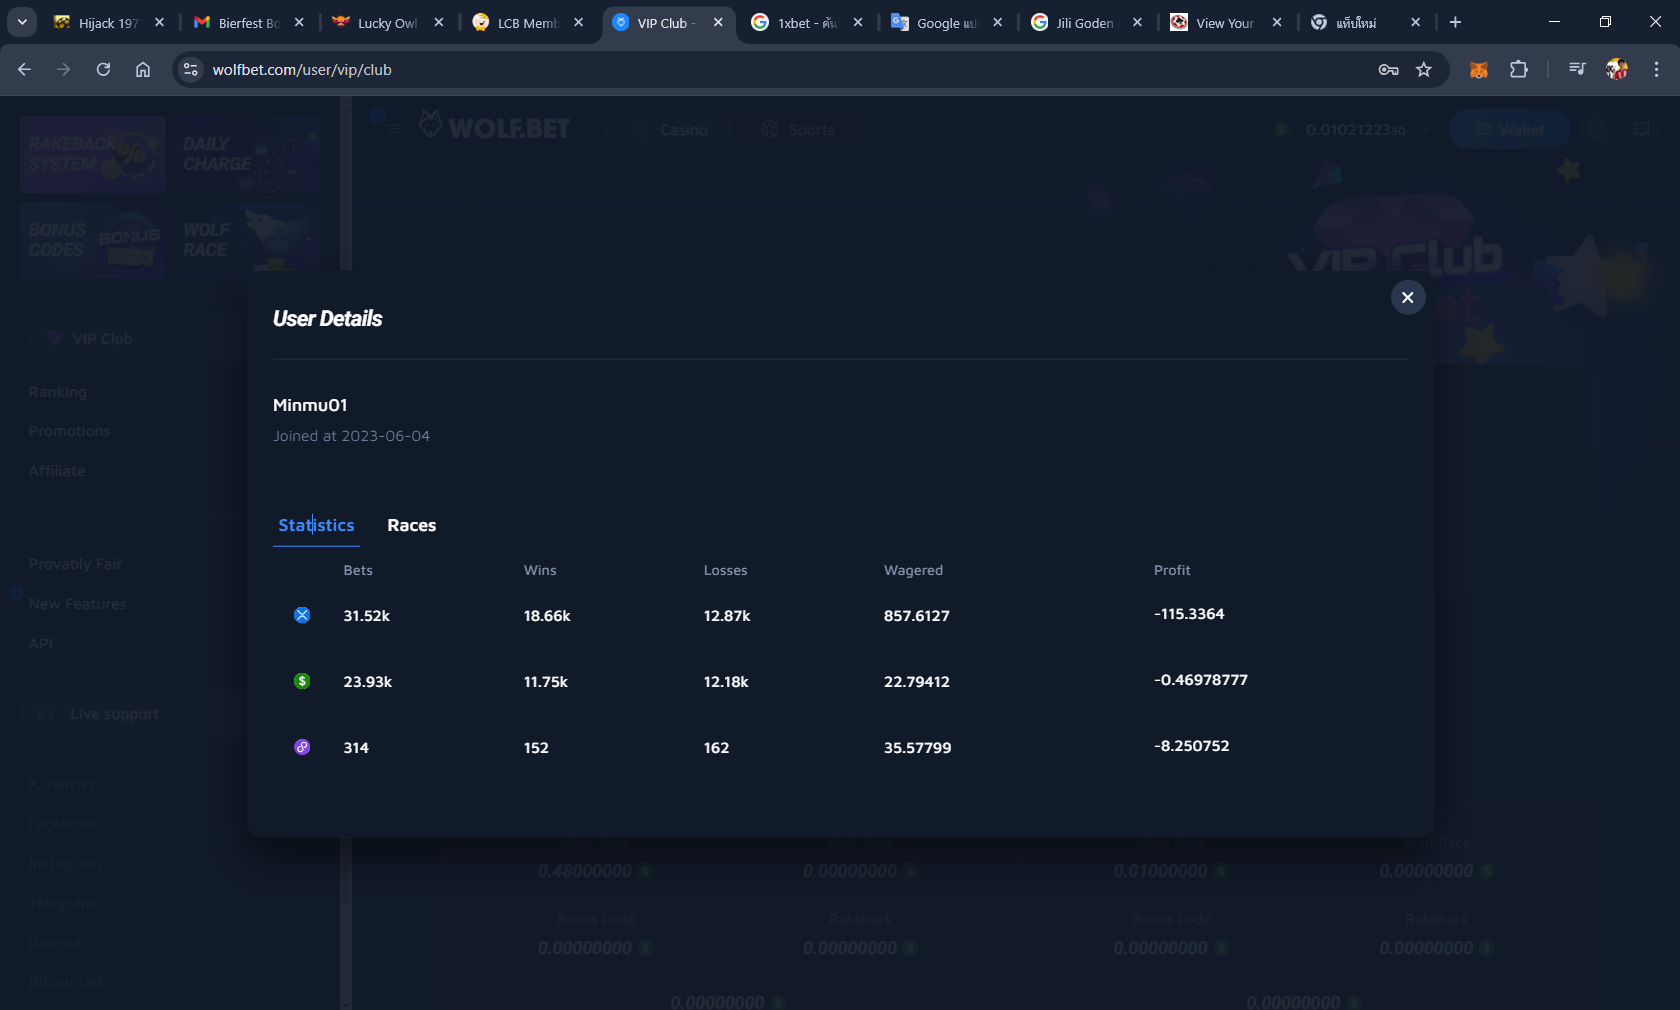Click the username Minmu01
The image size is (1680, 1010).
[x=310, y=405]
